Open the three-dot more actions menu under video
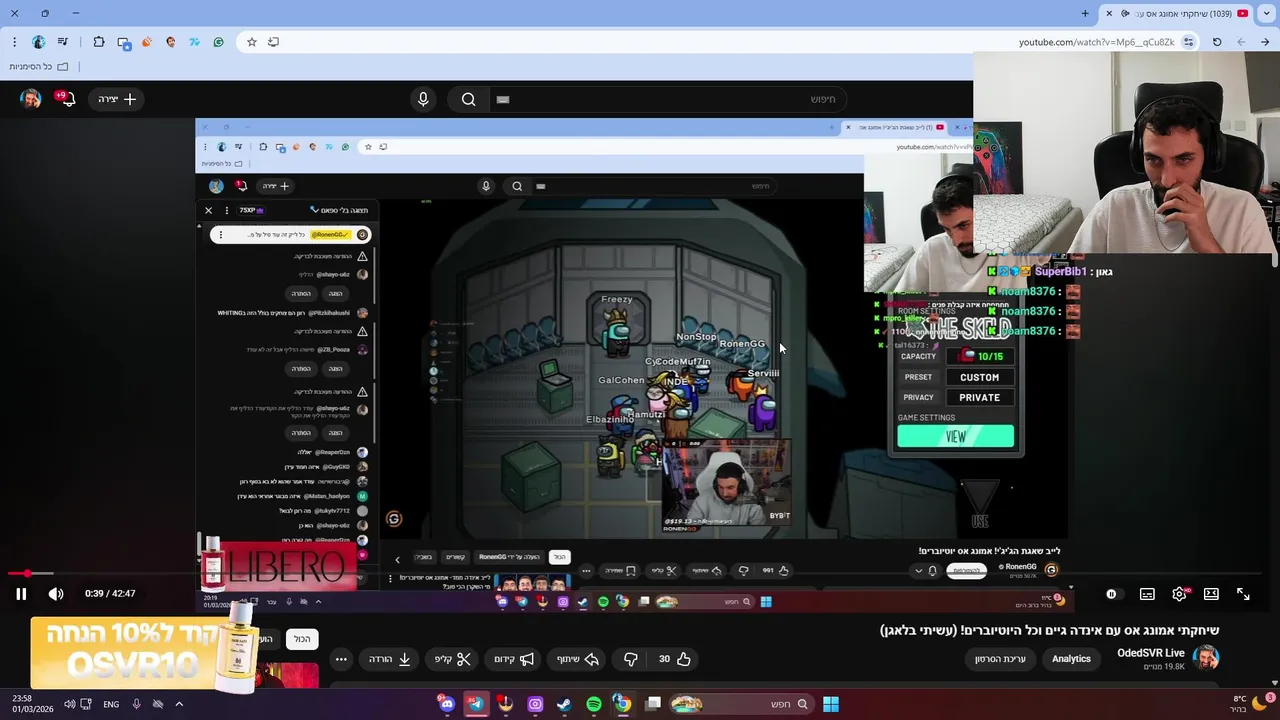The height and width of the screenshot is (720, 1280). point(341,659)
